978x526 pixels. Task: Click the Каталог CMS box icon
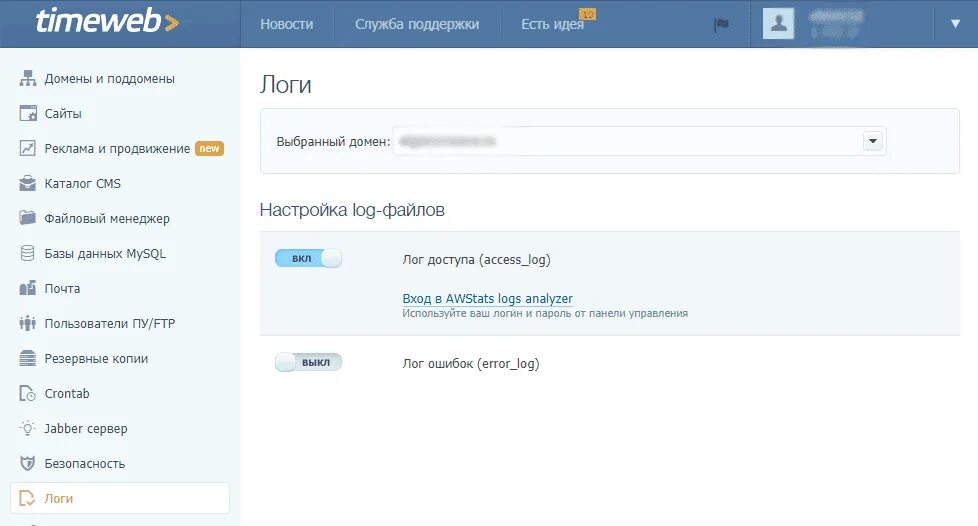[27, 183]
